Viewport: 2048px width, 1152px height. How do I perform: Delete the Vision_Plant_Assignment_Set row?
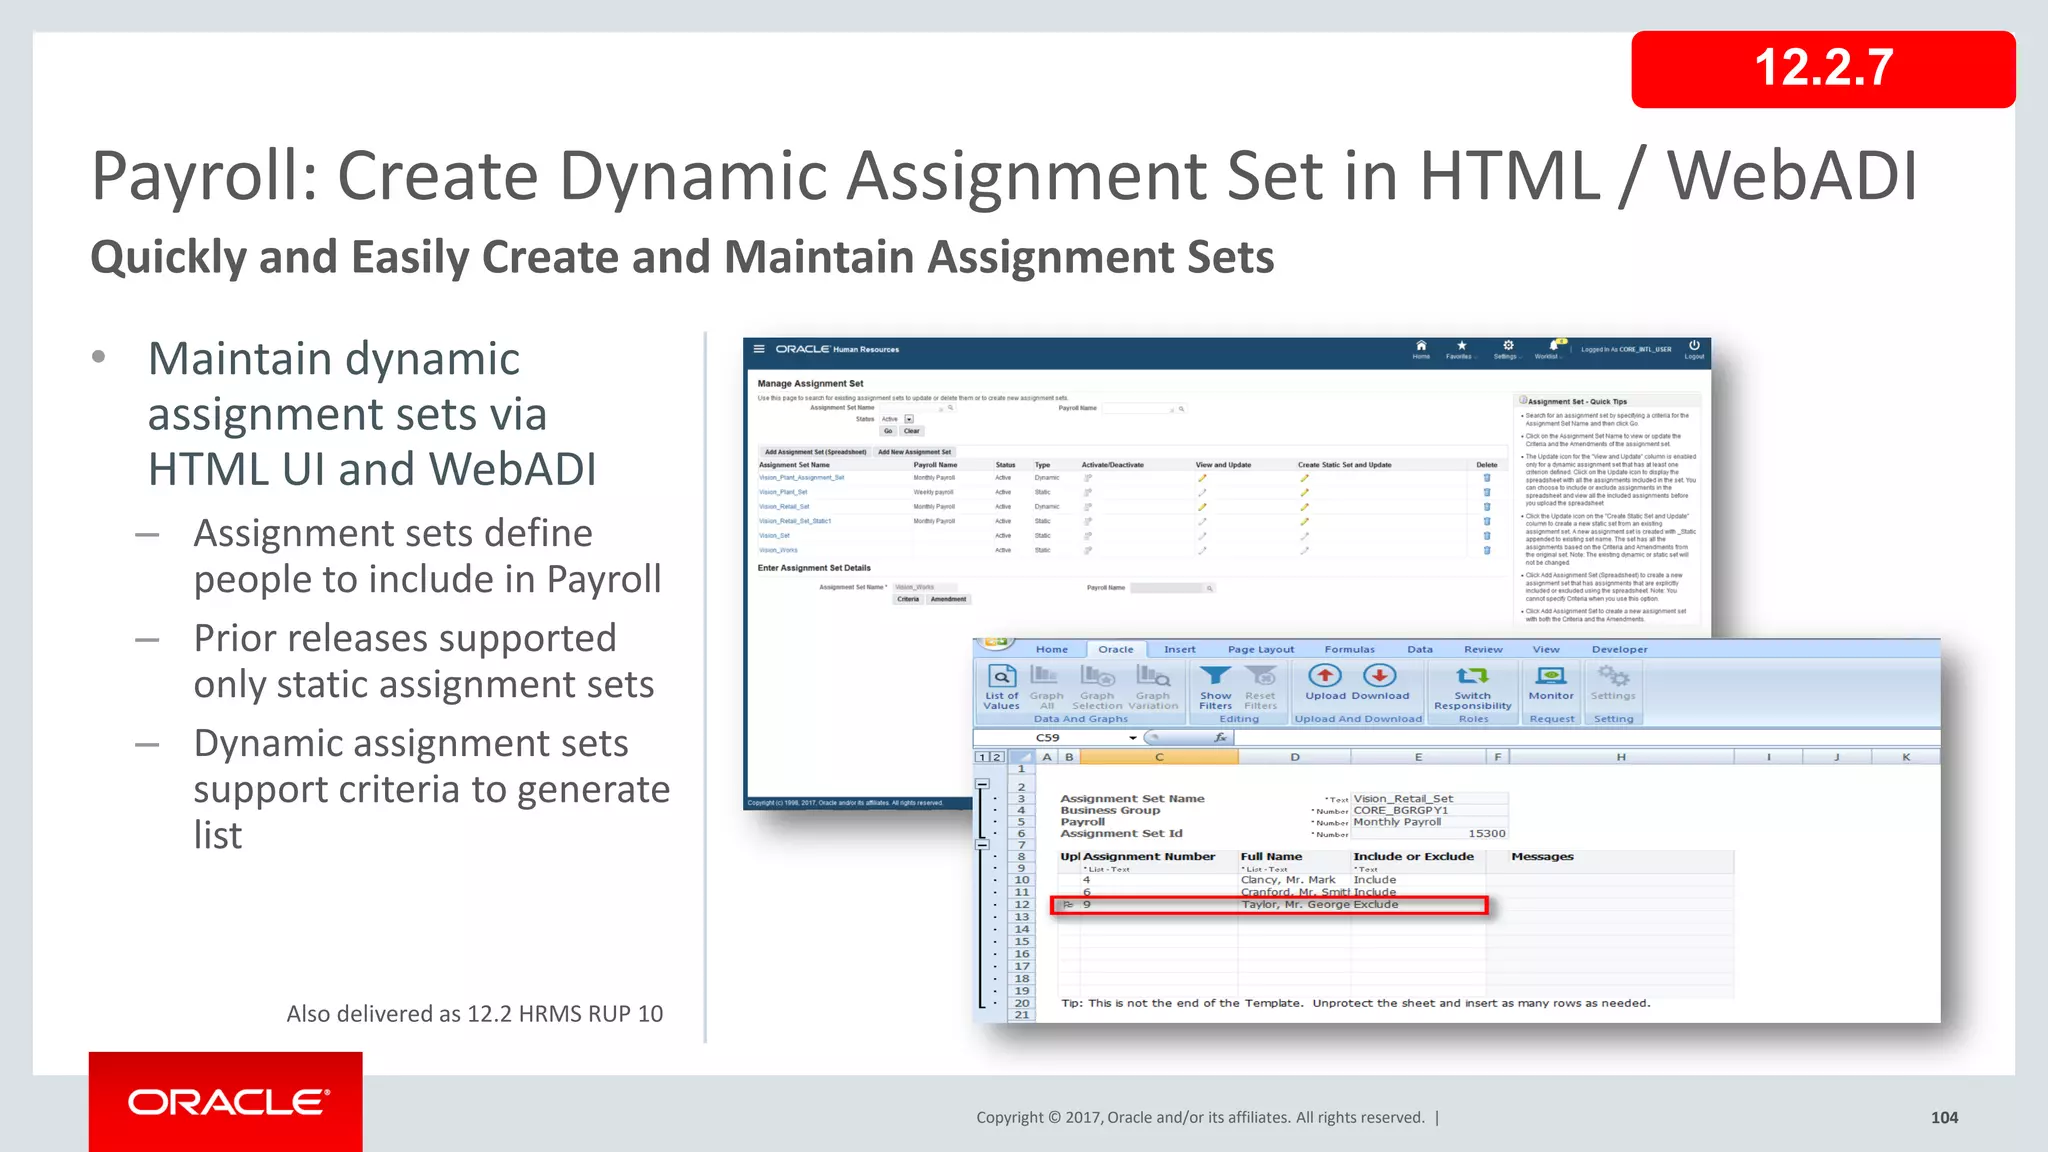pyautogui.click(x=1487, y=478)
